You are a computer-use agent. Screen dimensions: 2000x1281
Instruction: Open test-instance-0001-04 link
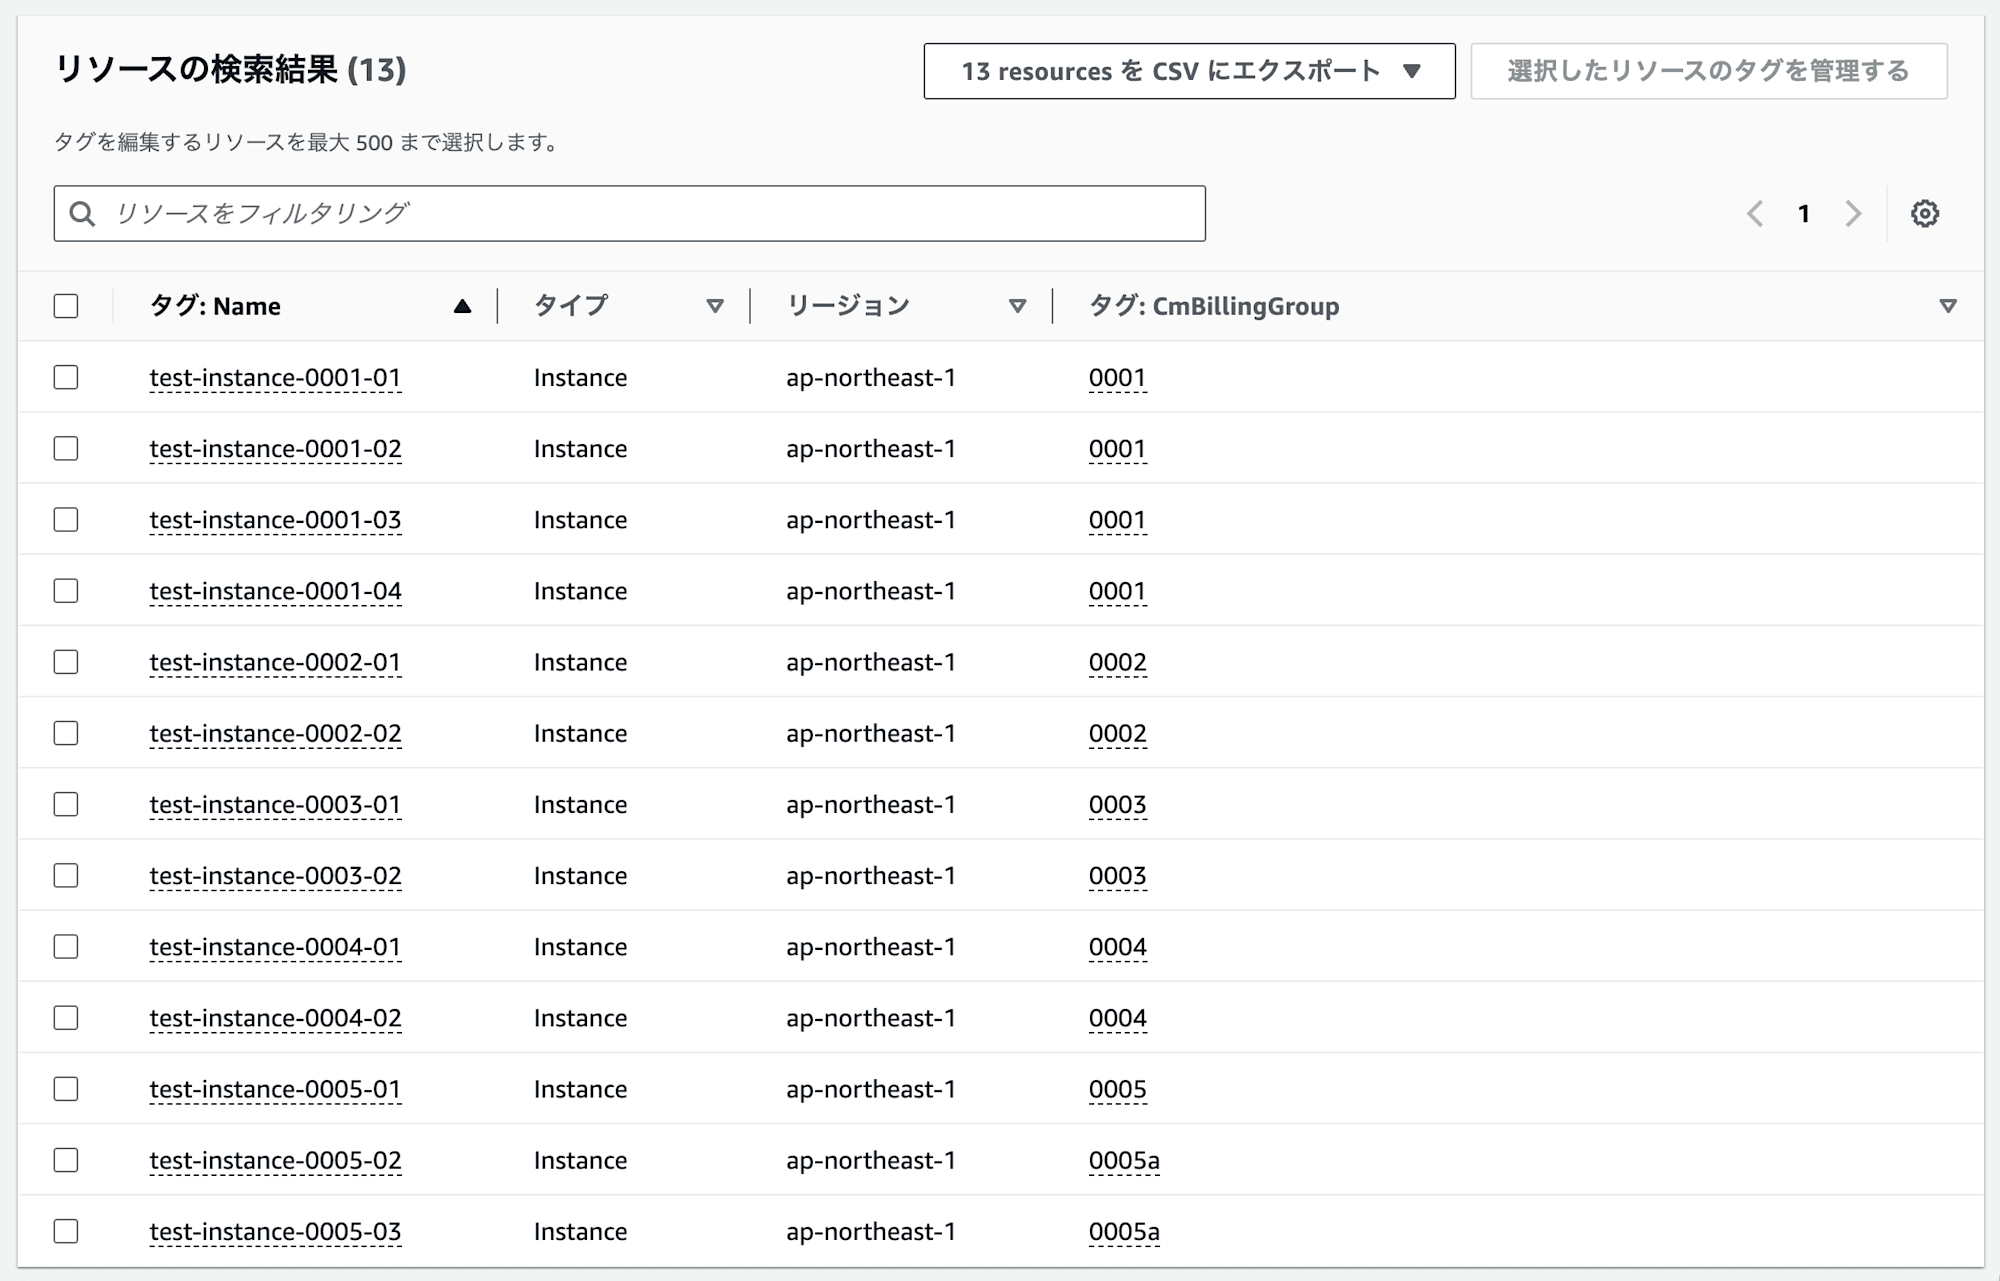coord(275,591)
